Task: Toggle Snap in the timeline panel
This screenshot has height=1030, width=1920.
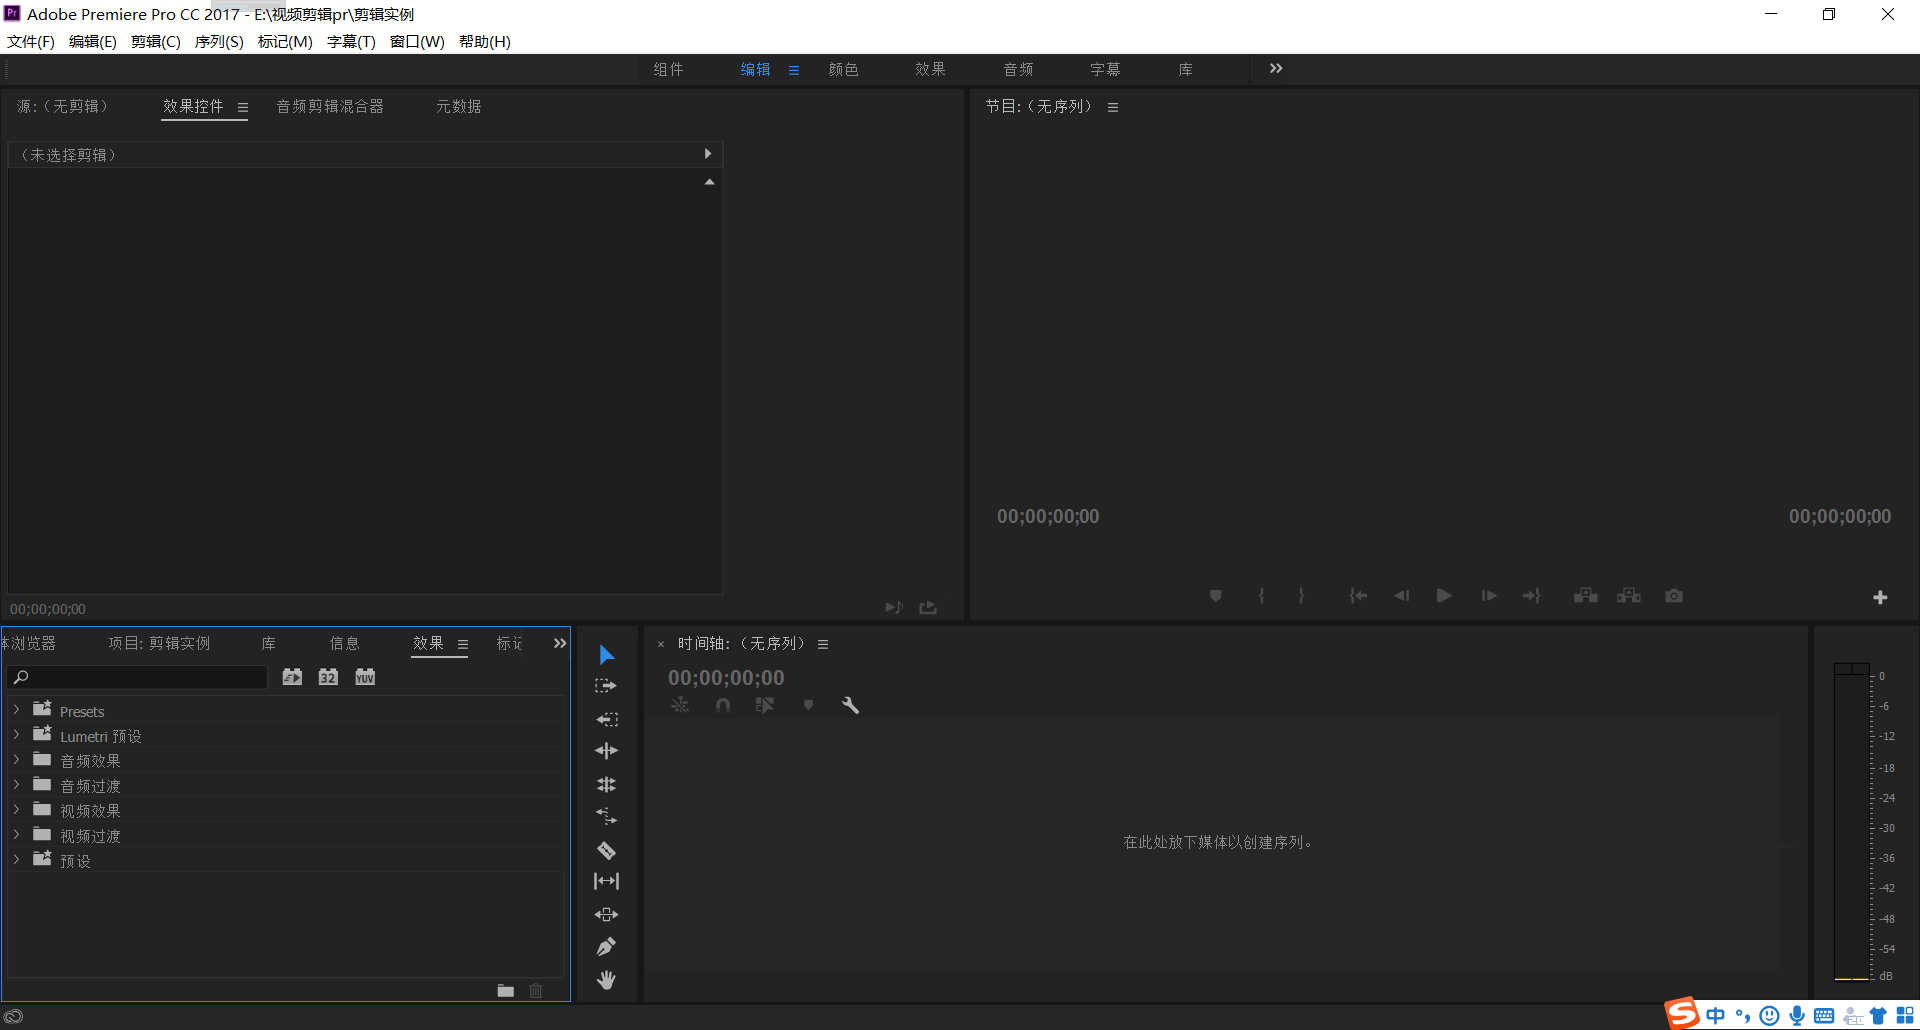Action: click(723, 705)
